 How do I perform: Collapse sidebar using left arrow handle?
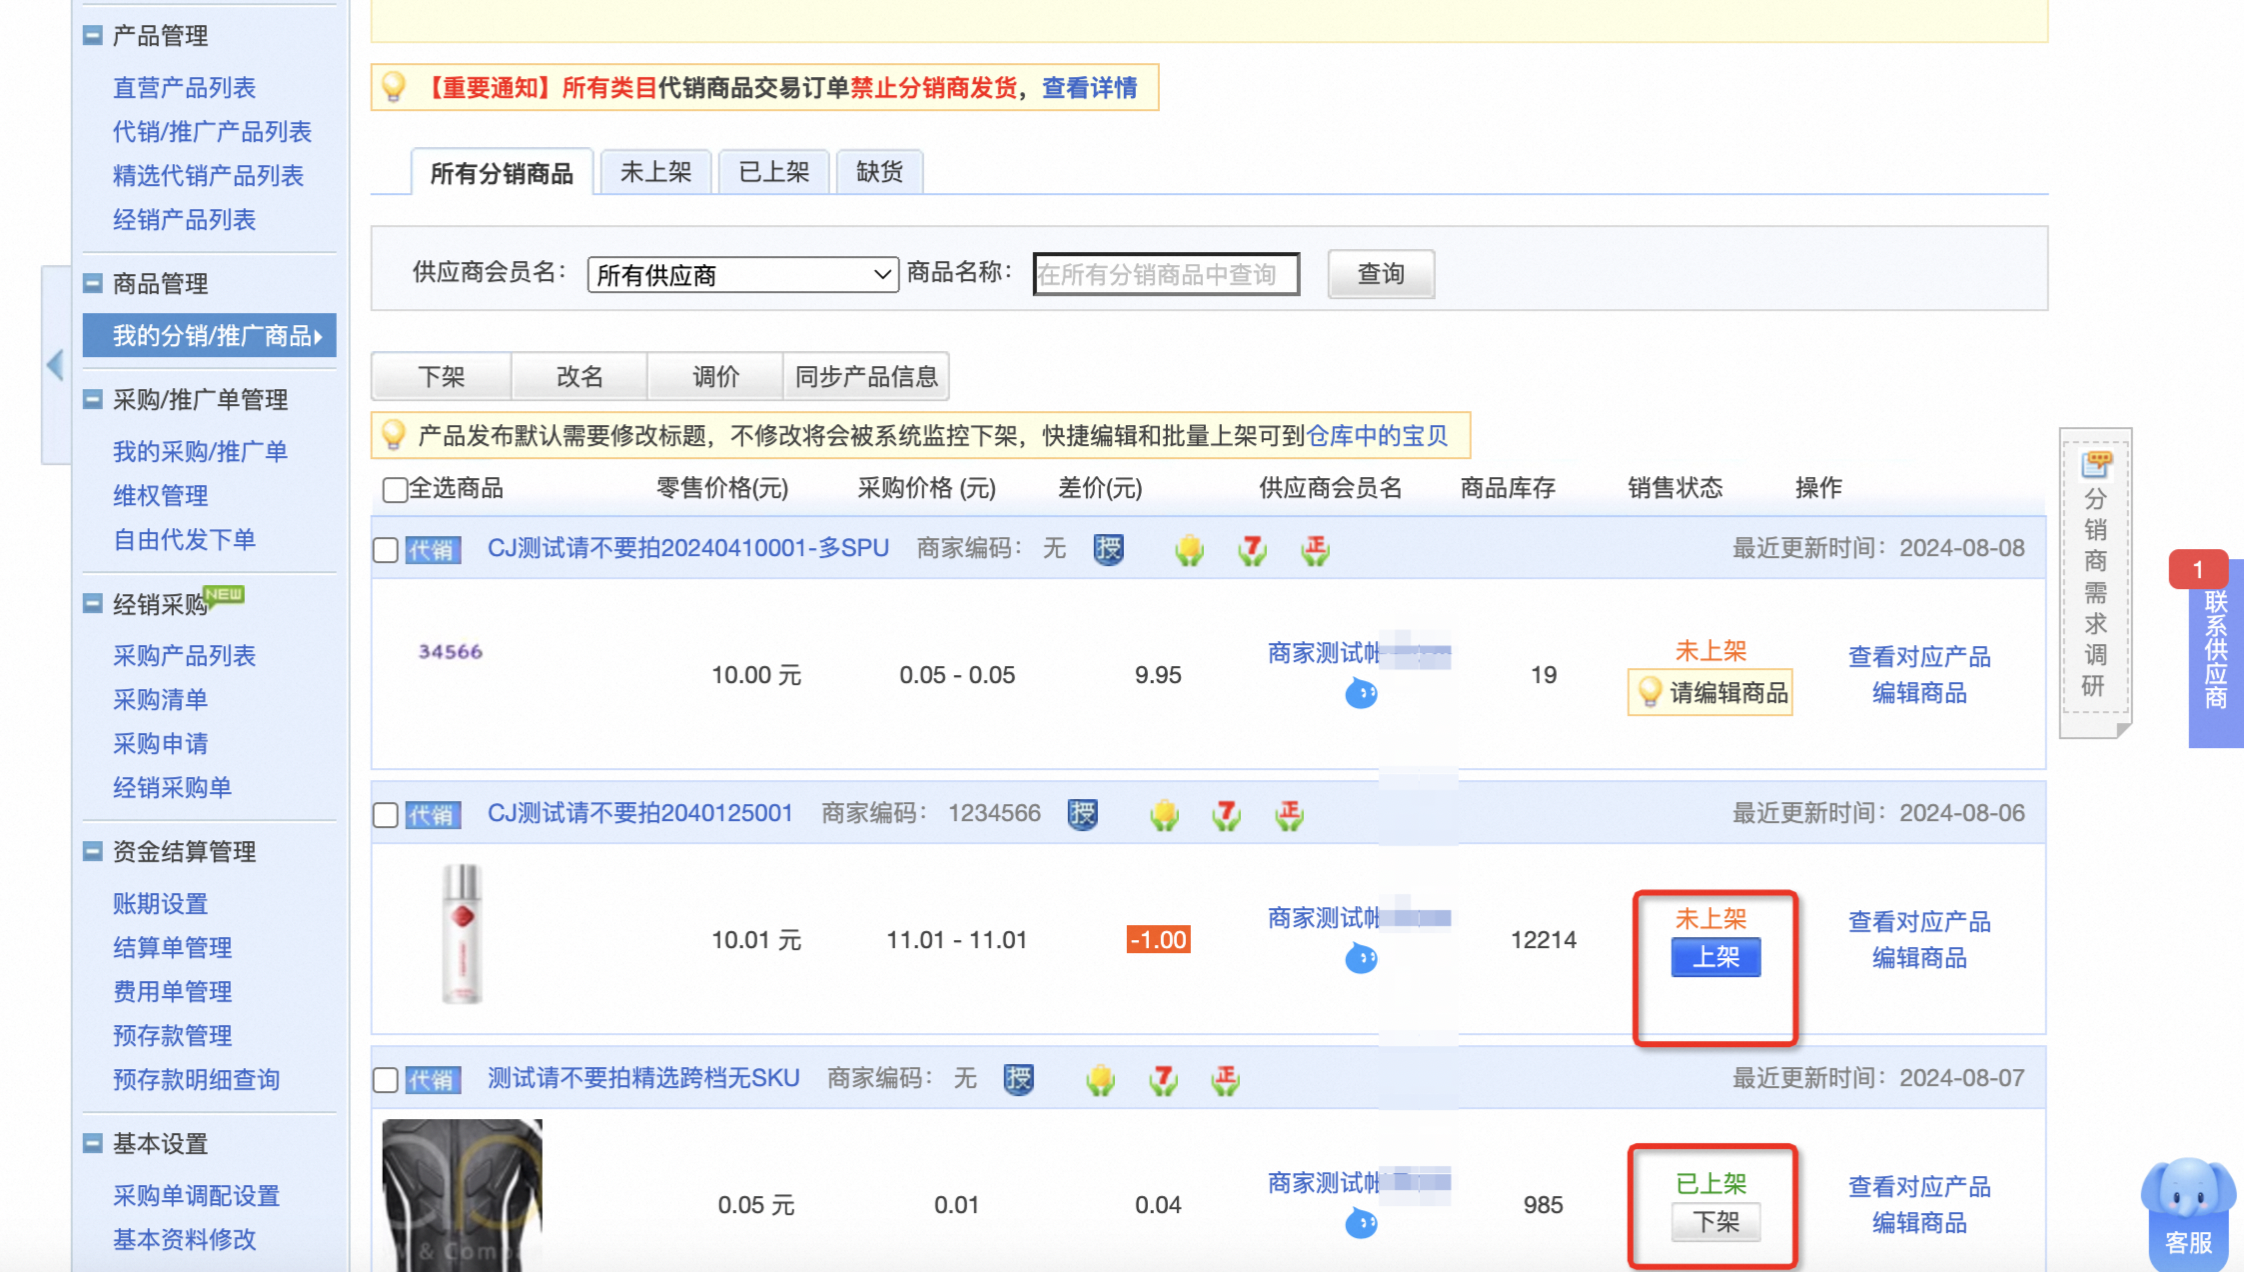tap(55, 364)
